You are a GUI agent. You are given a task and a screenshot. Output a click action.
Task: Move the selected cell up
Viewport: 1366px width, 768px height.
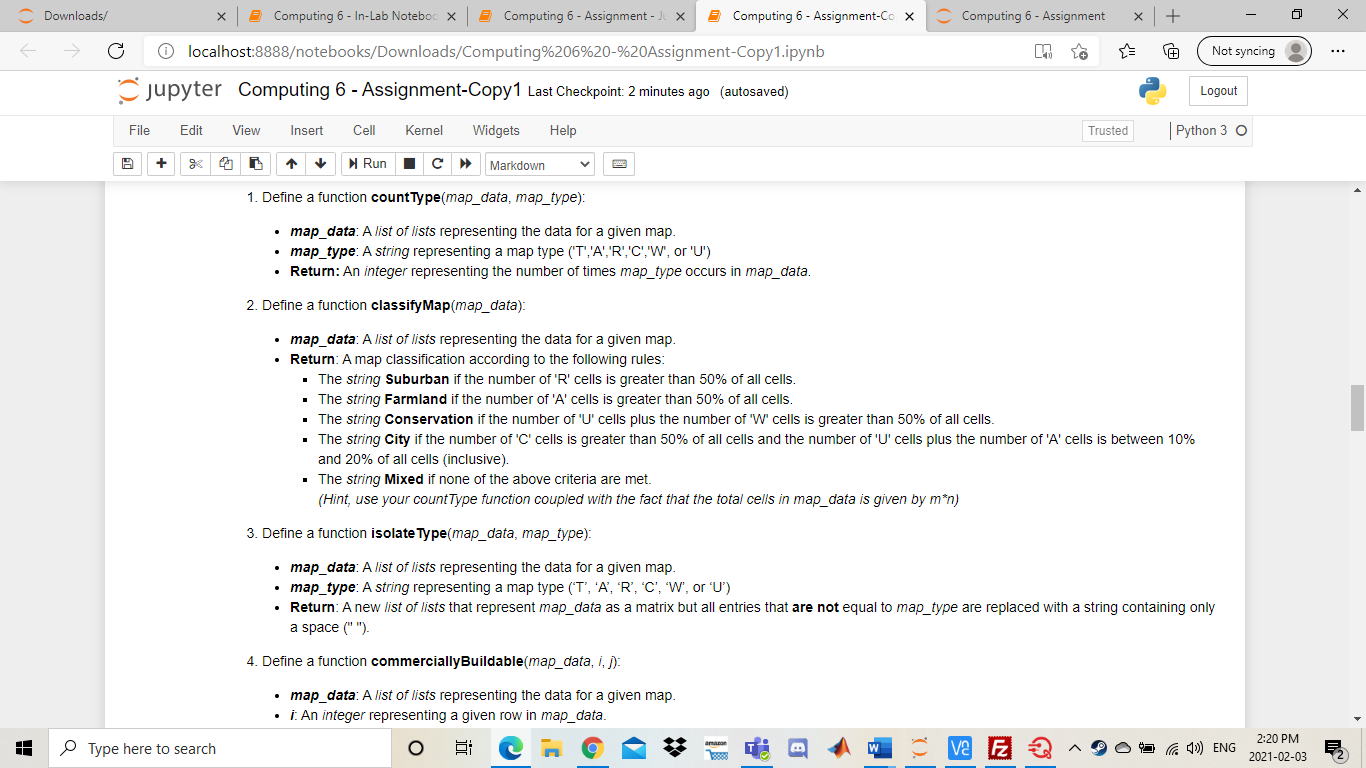290,163
